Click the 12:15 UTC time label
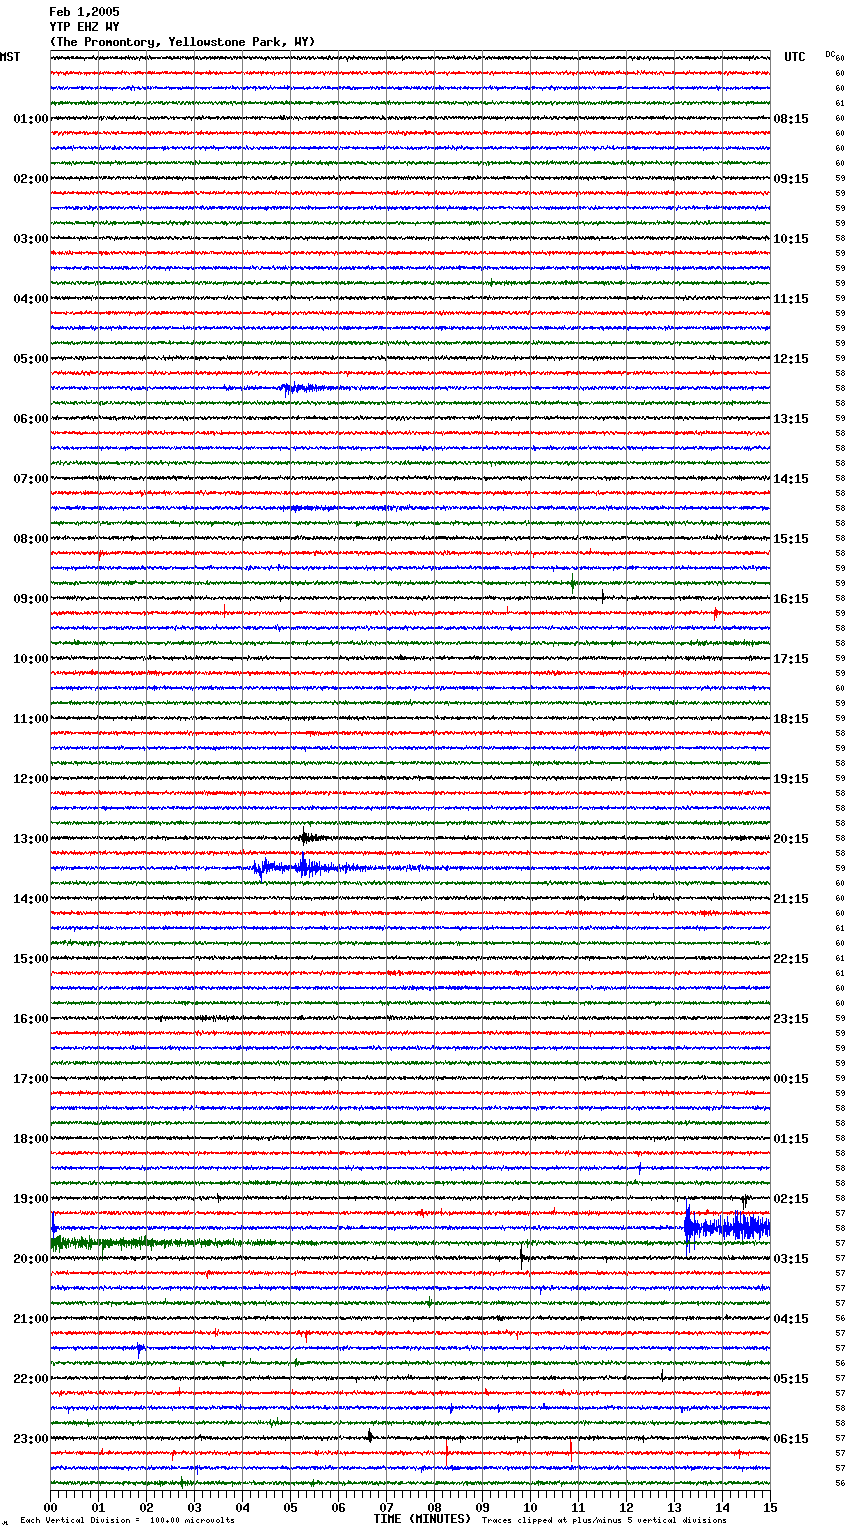This screenshot has height=1534, width=850. click(791, 359)
